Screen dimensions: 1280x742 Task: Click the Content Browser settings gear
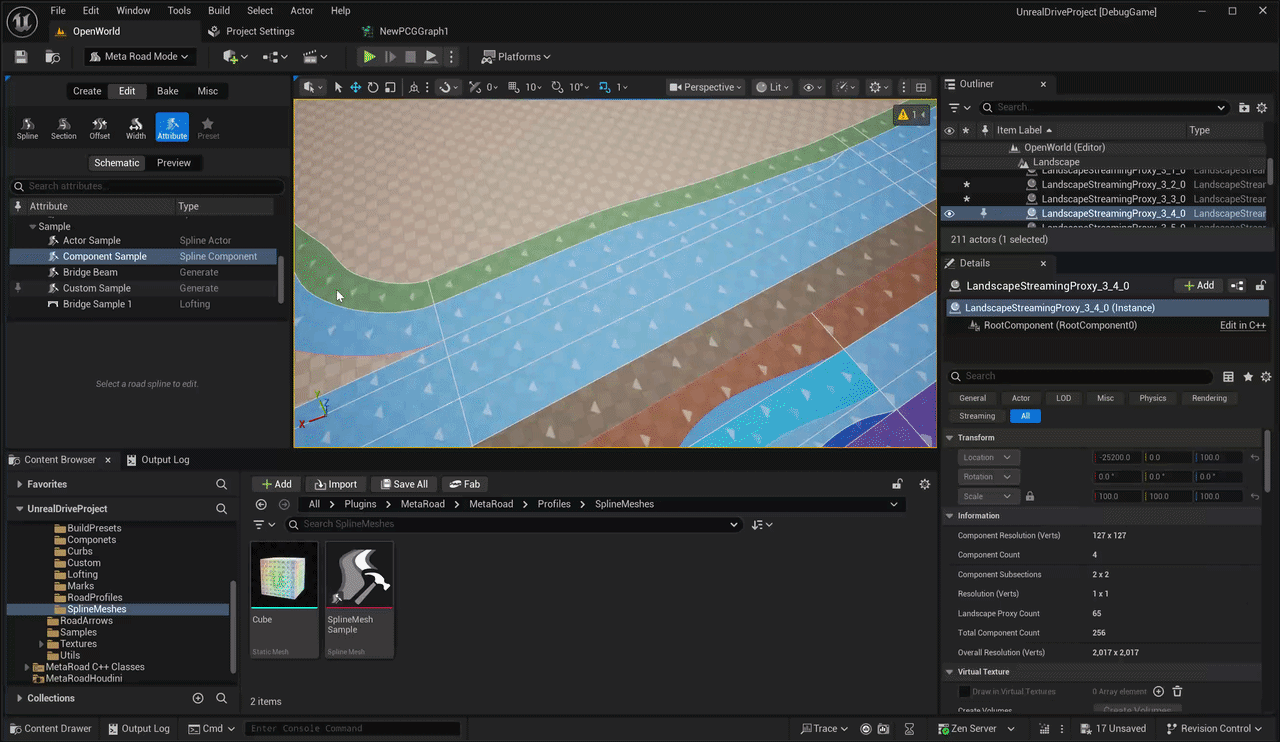pos(925,484)
